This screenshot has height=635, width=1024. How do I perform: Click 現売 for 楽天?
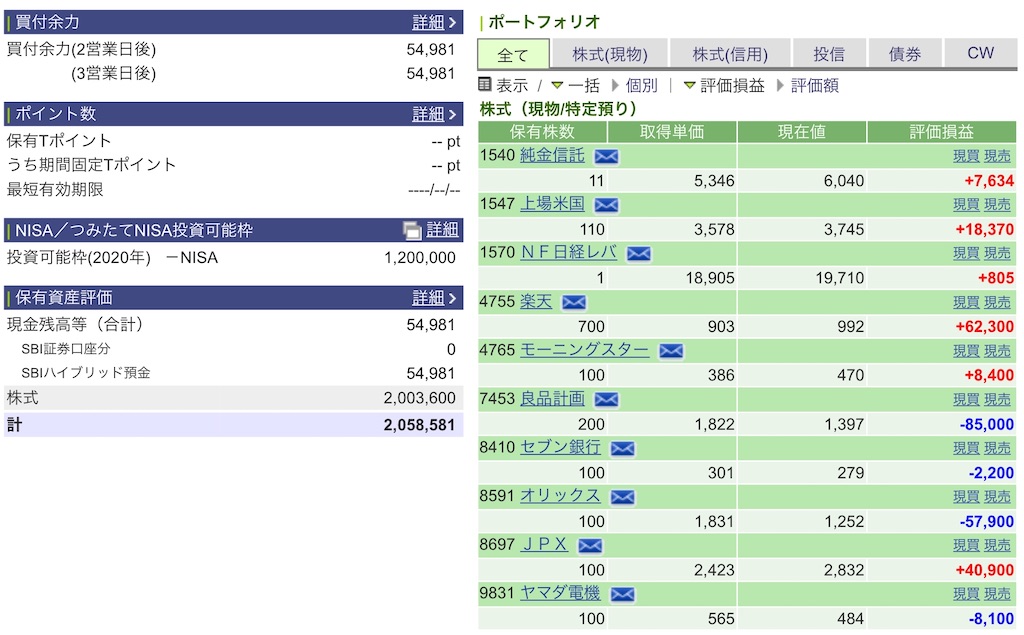coord(997,302)
